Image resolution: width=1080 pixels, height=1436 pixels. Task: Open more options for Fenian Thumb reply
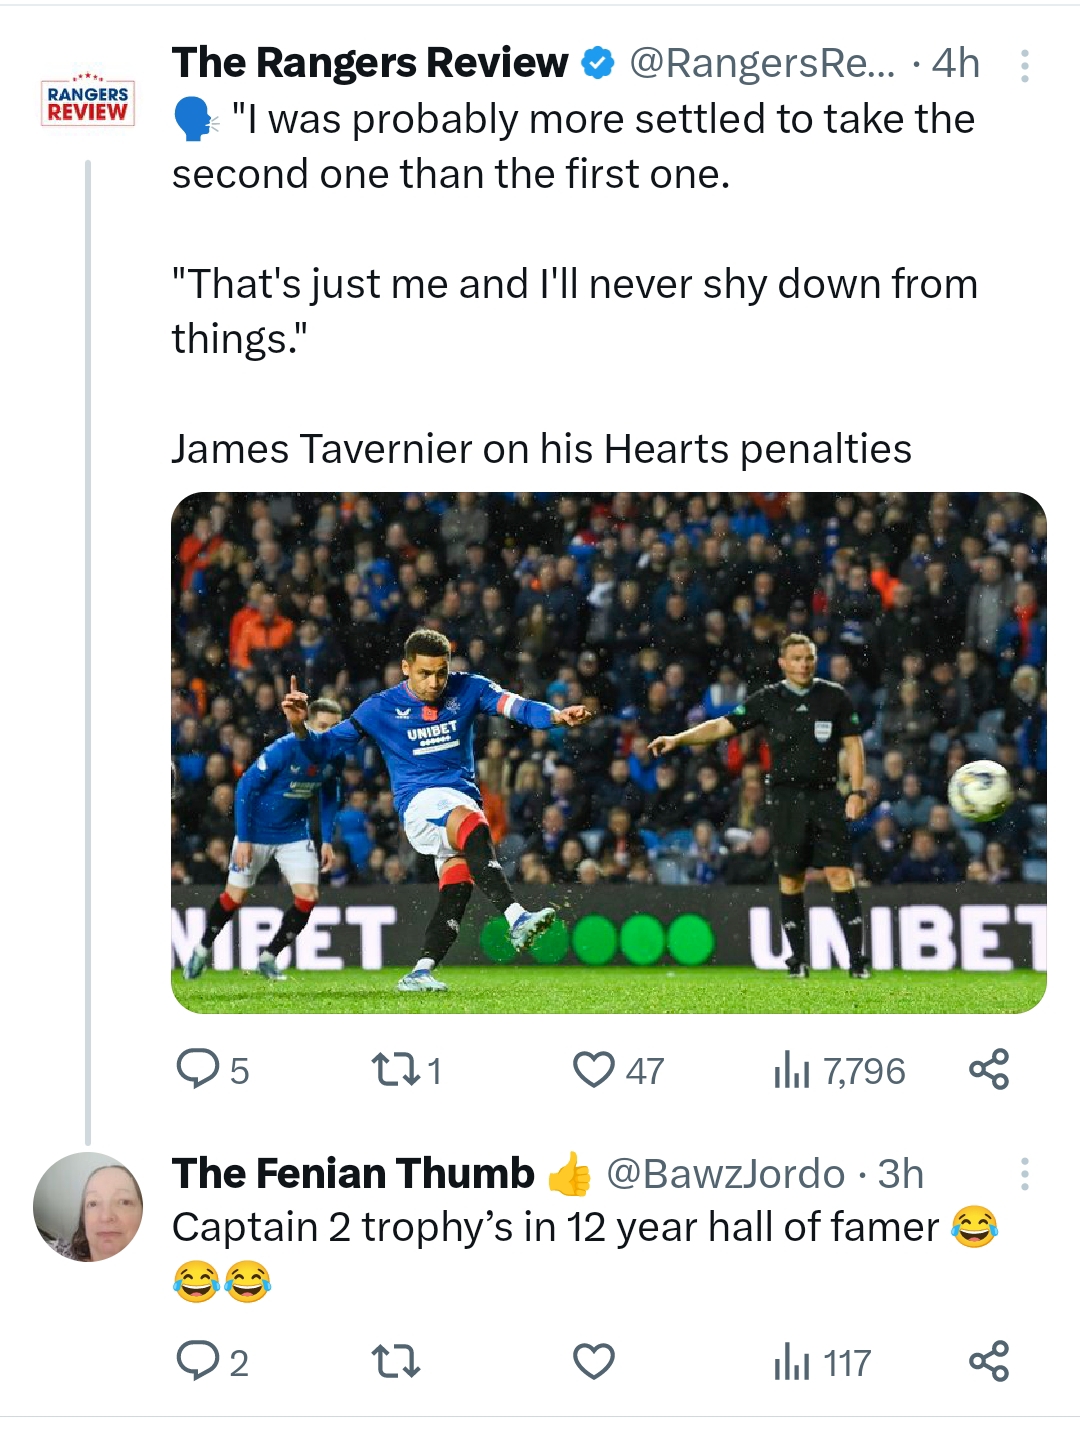(x=1024, y=1174)
